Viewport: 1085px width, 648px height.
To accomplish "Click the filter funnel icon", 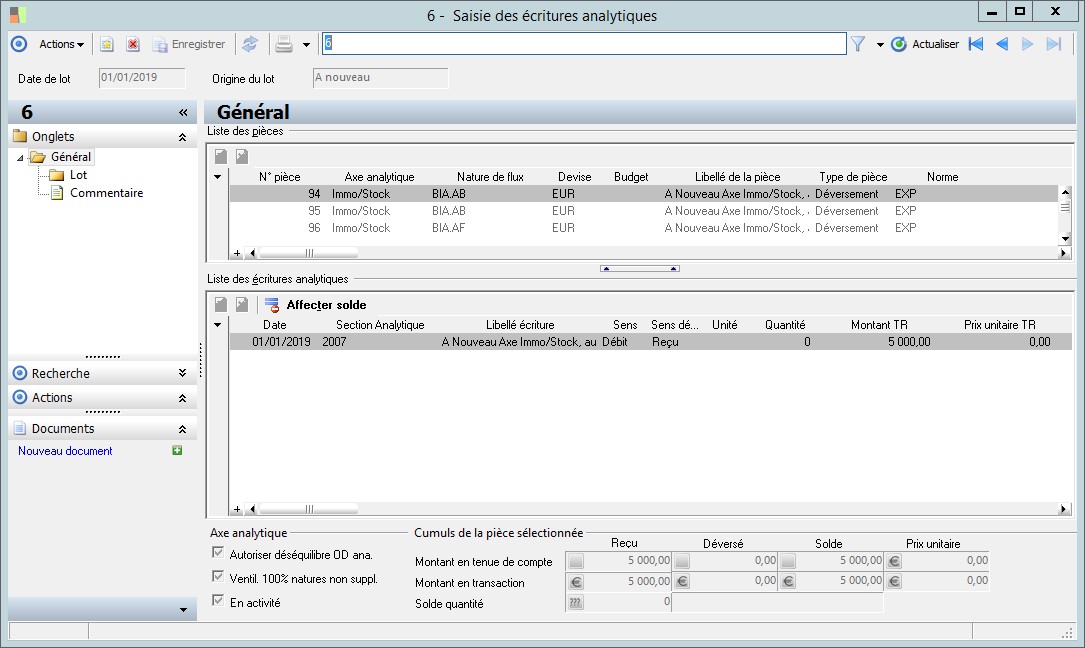I will pos(858,44).
